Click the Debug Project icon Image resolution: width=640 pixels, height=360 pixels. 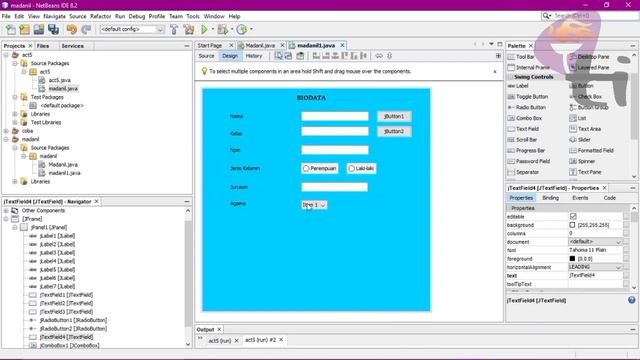(x=223, y=29)
